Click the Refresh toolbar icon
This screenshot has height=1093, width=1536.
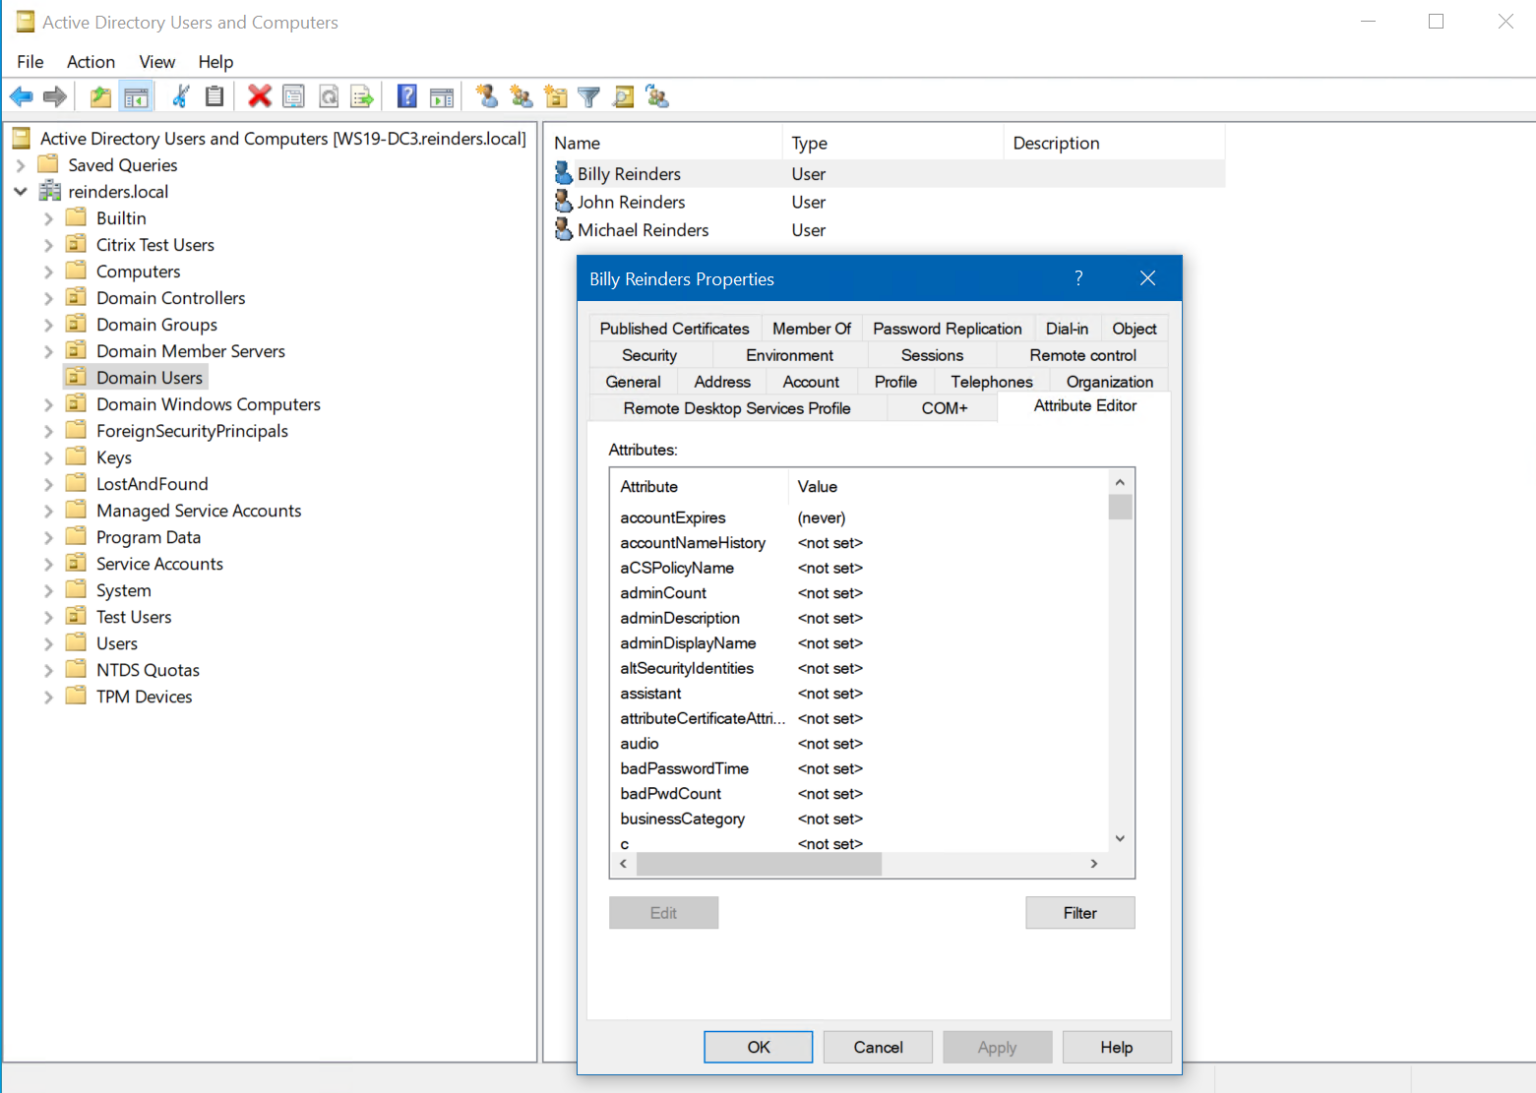[x=328, y=96]
